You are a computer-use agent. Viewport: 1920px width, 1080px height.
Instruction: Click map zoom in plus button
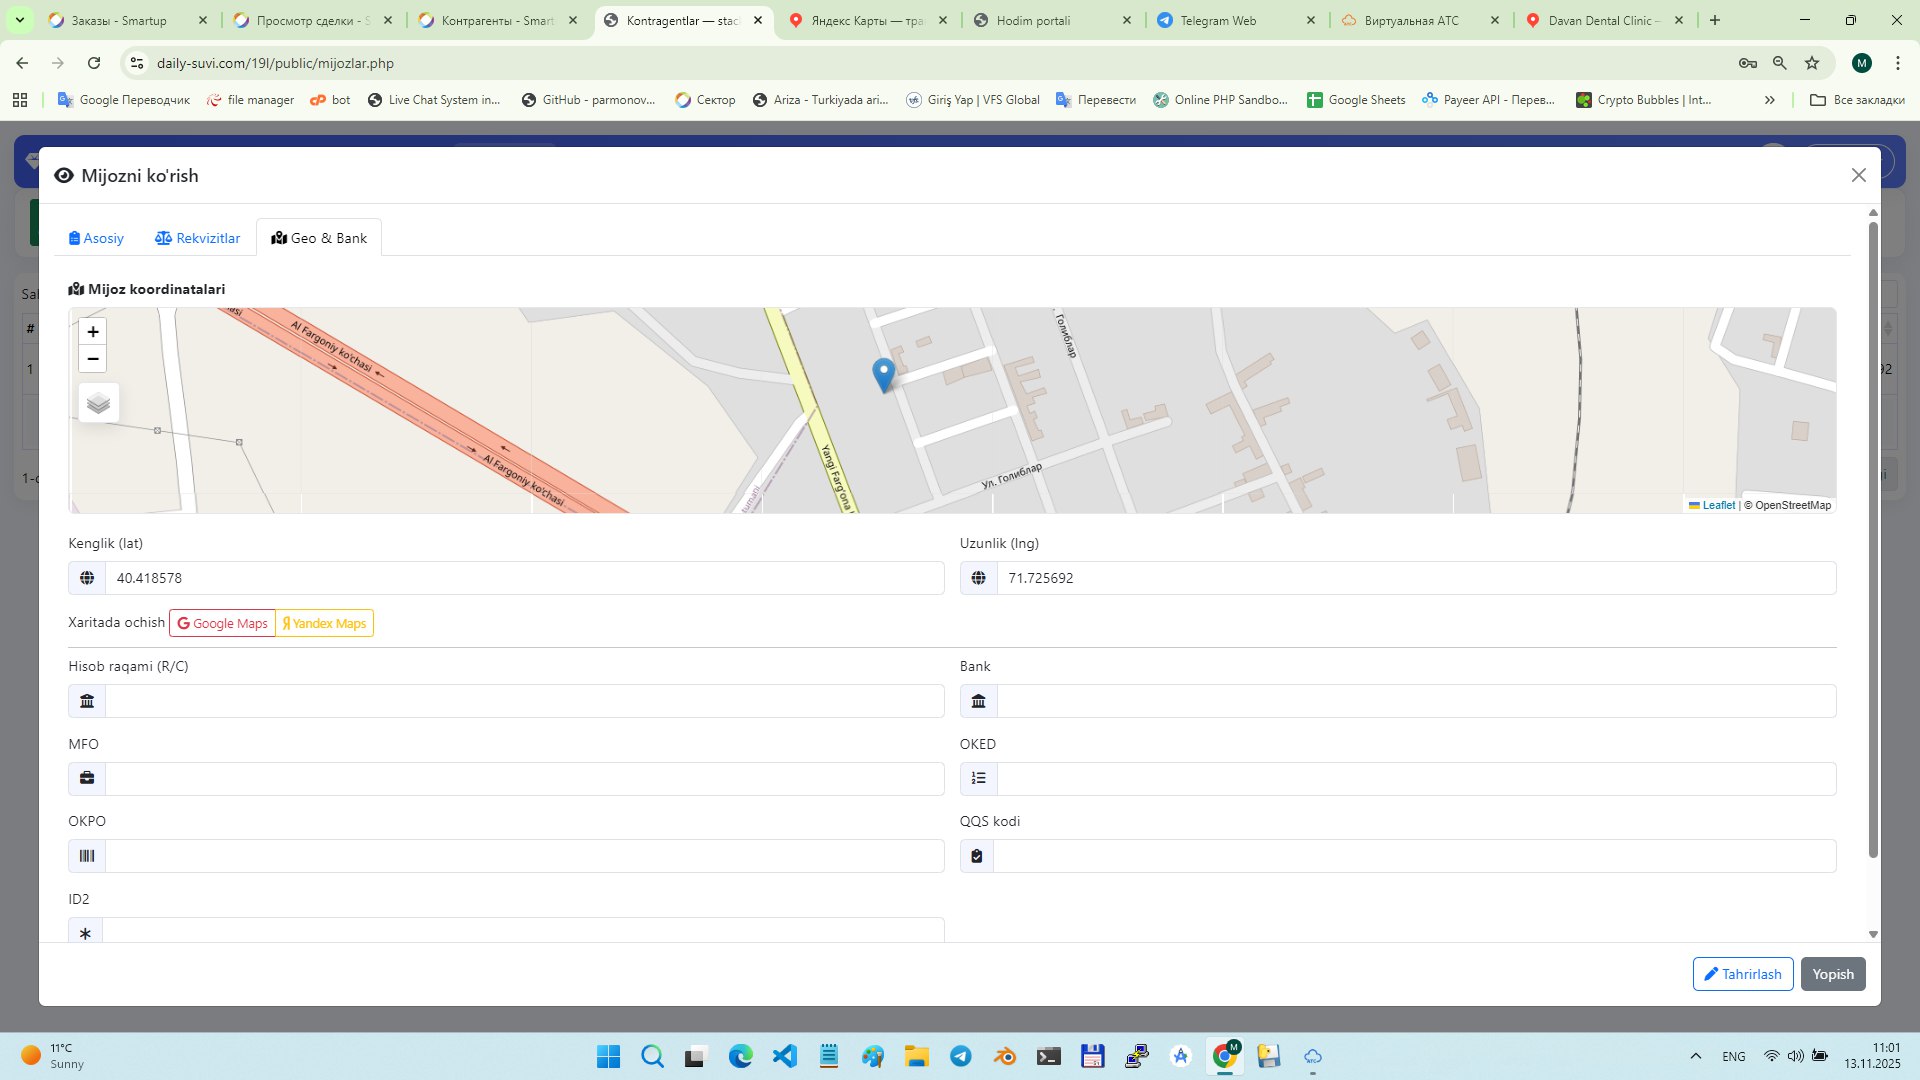pos(93,332)
